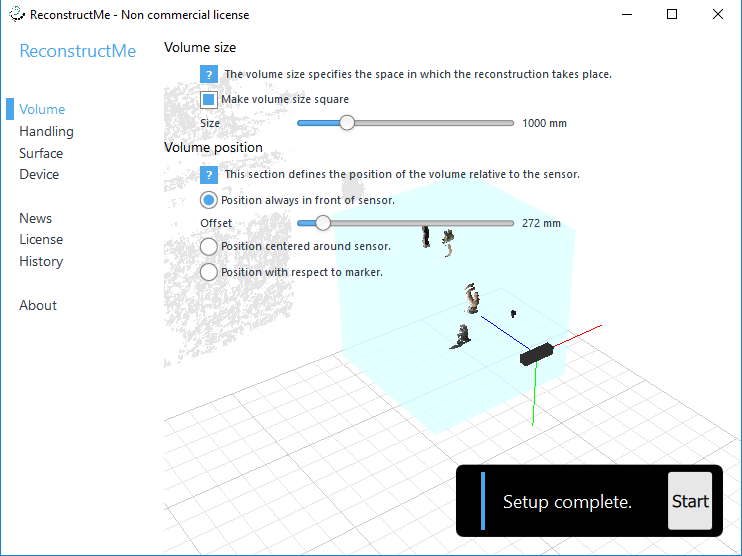Viewport: 742px width, 556px height.
Task: Toggle Make volume size square checkbox
Action: tap(209, 100)
